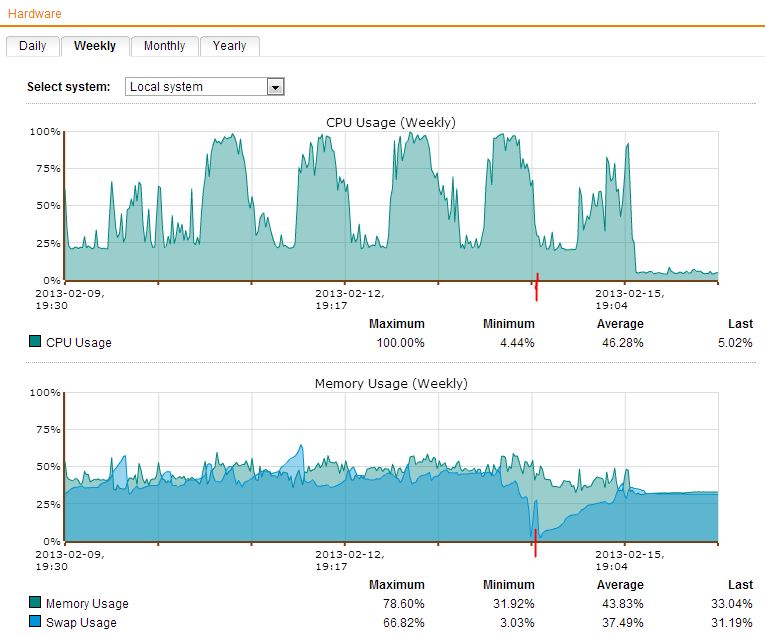Screen dimensions: 765x637
Task: Click the Swap Usage legend label
Action: 81,623
